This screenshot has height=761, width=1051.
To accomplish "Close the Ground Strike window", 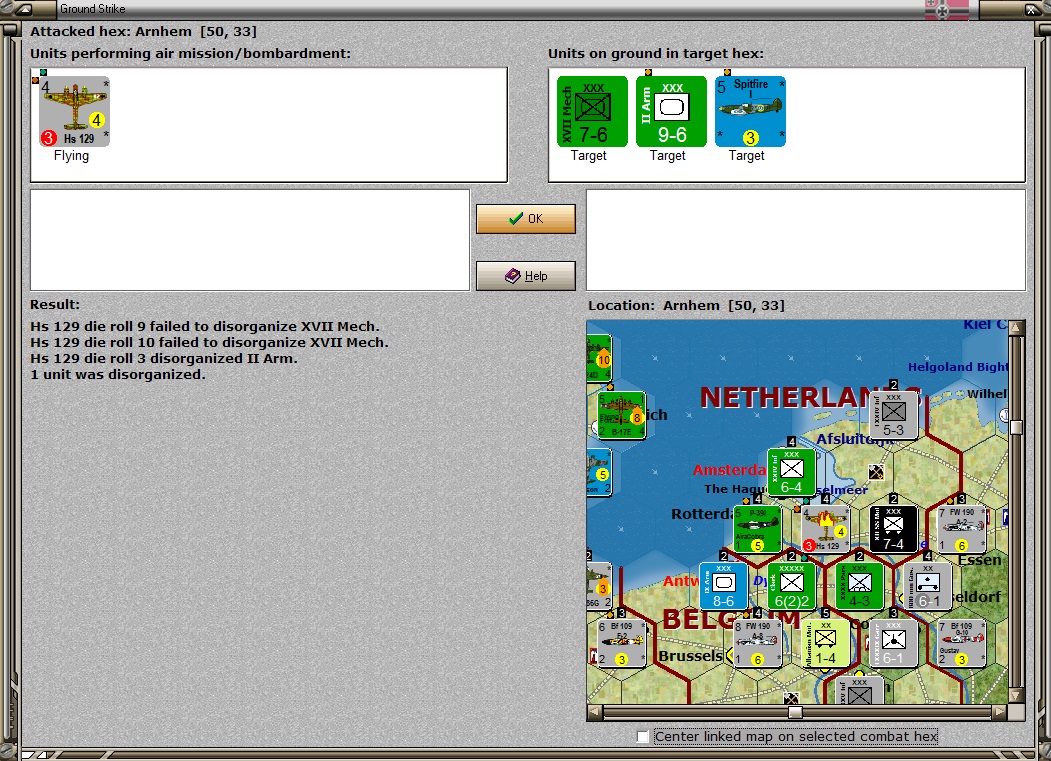I will coord(1032,9).
